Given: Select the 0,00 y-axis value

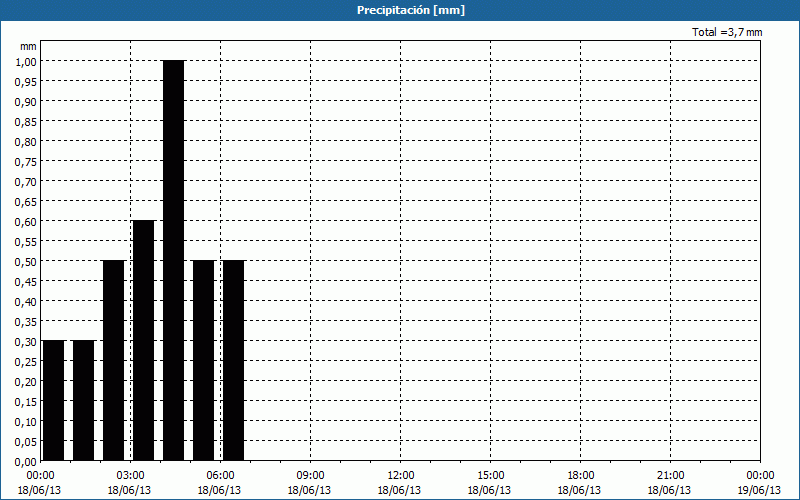Looking at the screenshot, I should [26, 461].
